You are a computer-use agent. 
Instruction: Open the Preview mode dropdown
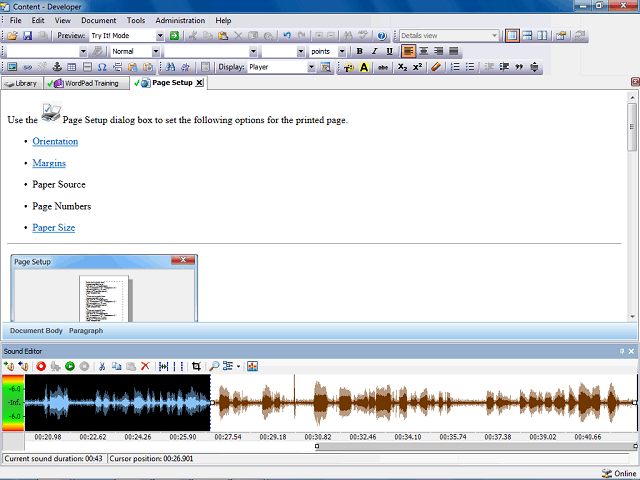coord(160,36)
